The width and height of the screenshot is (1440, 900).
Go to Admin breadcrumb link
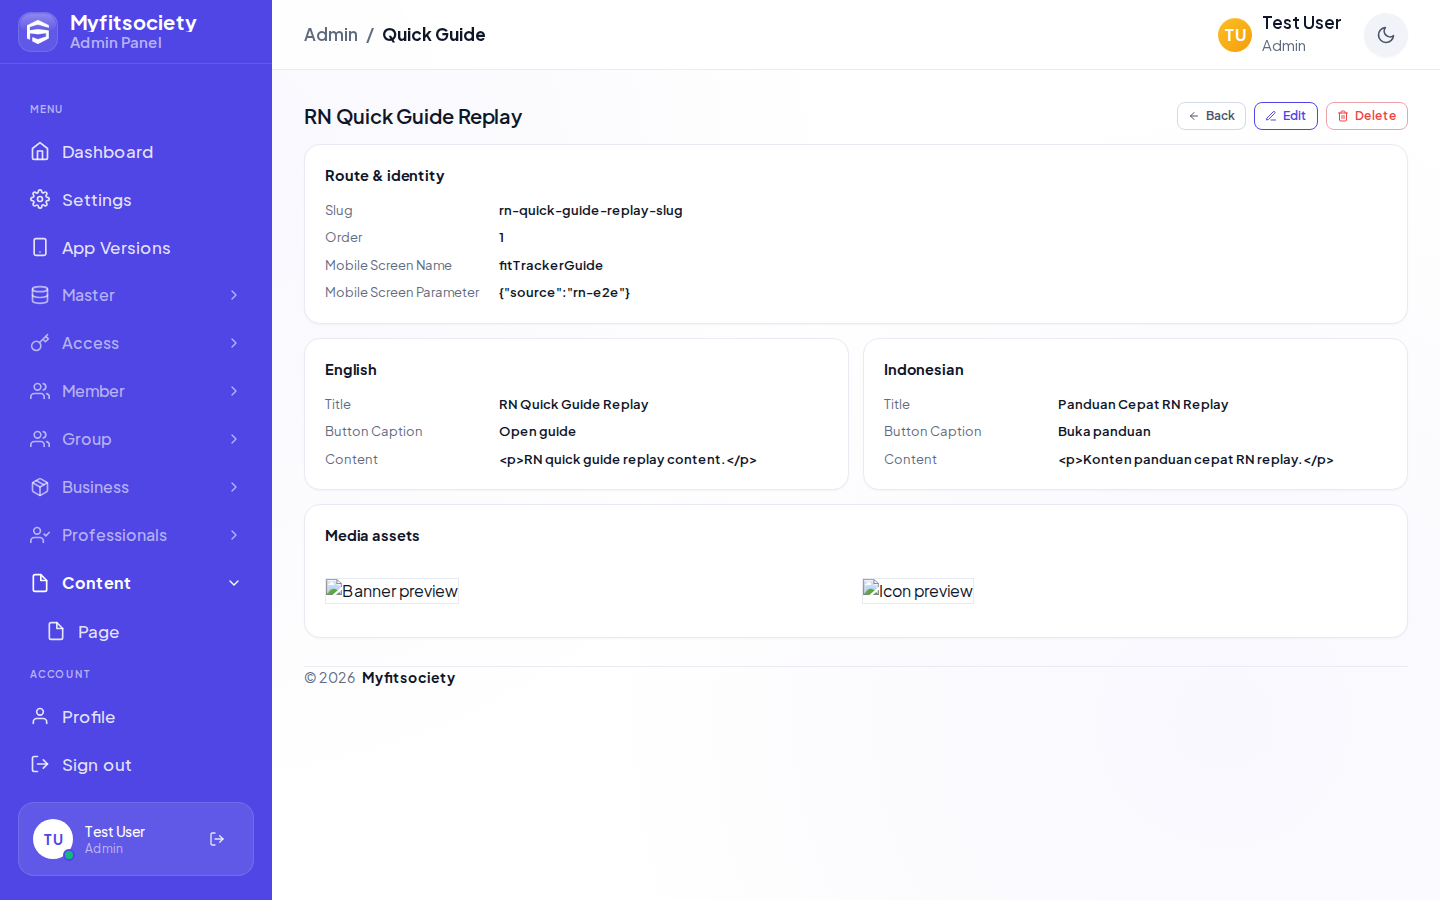click(x=331, y=35)
